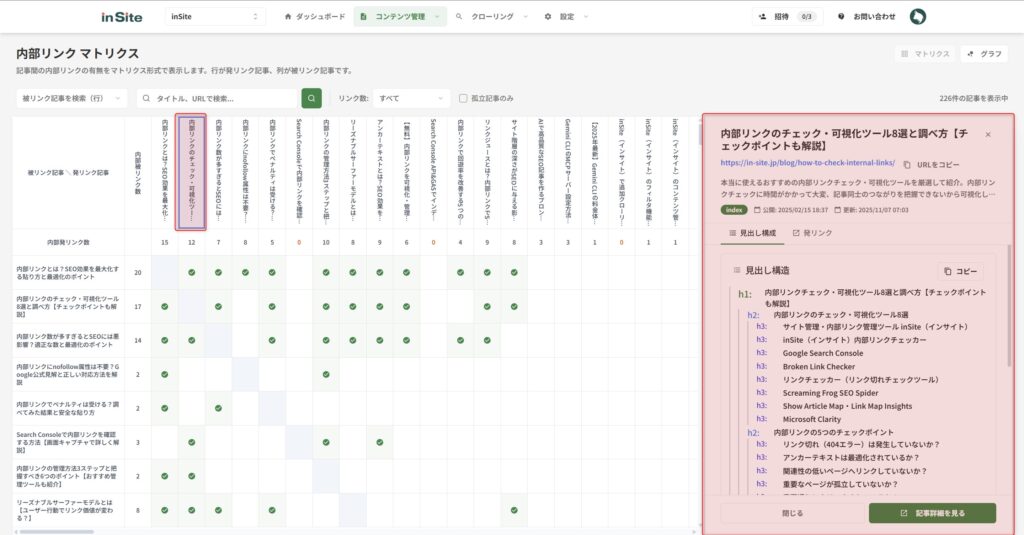Enable the 孤立記事のみ checkbox

coord(463,99)
